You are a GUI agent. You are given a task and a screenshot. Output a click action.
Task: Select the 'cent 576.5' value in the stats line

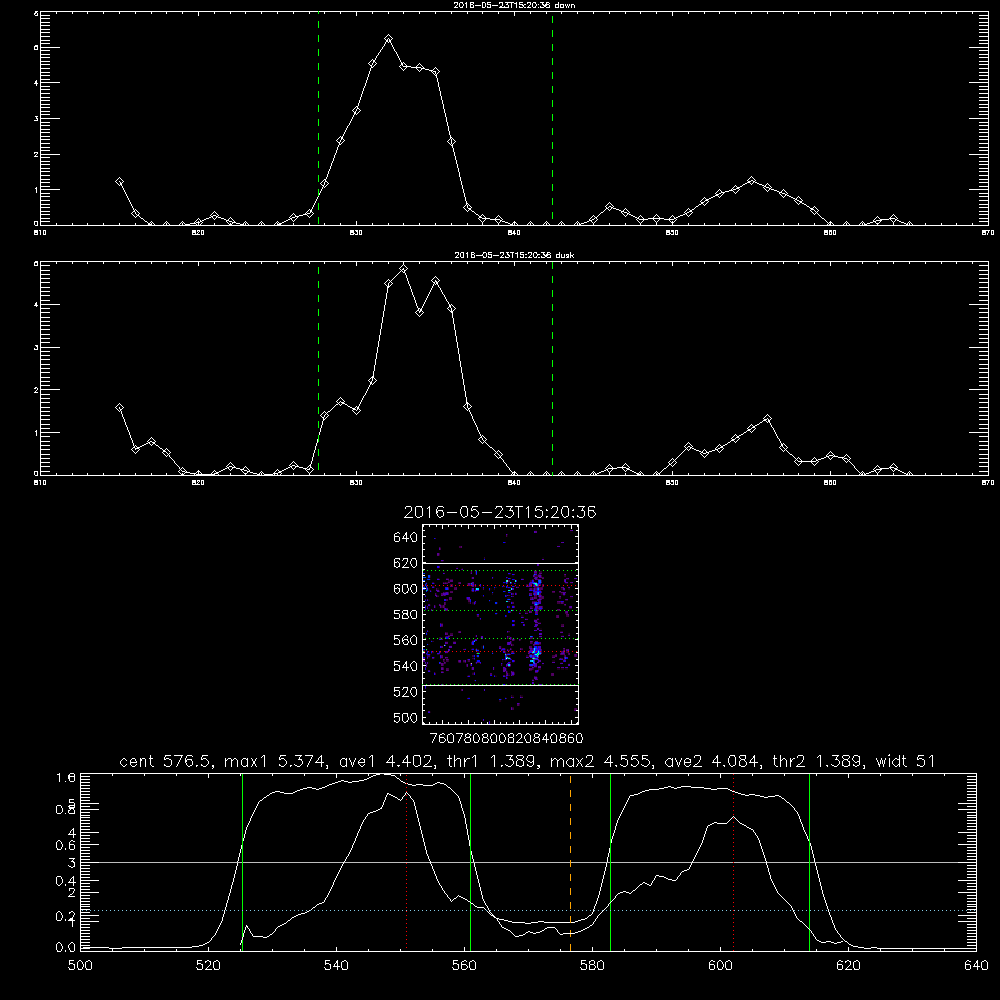(166, 761)
